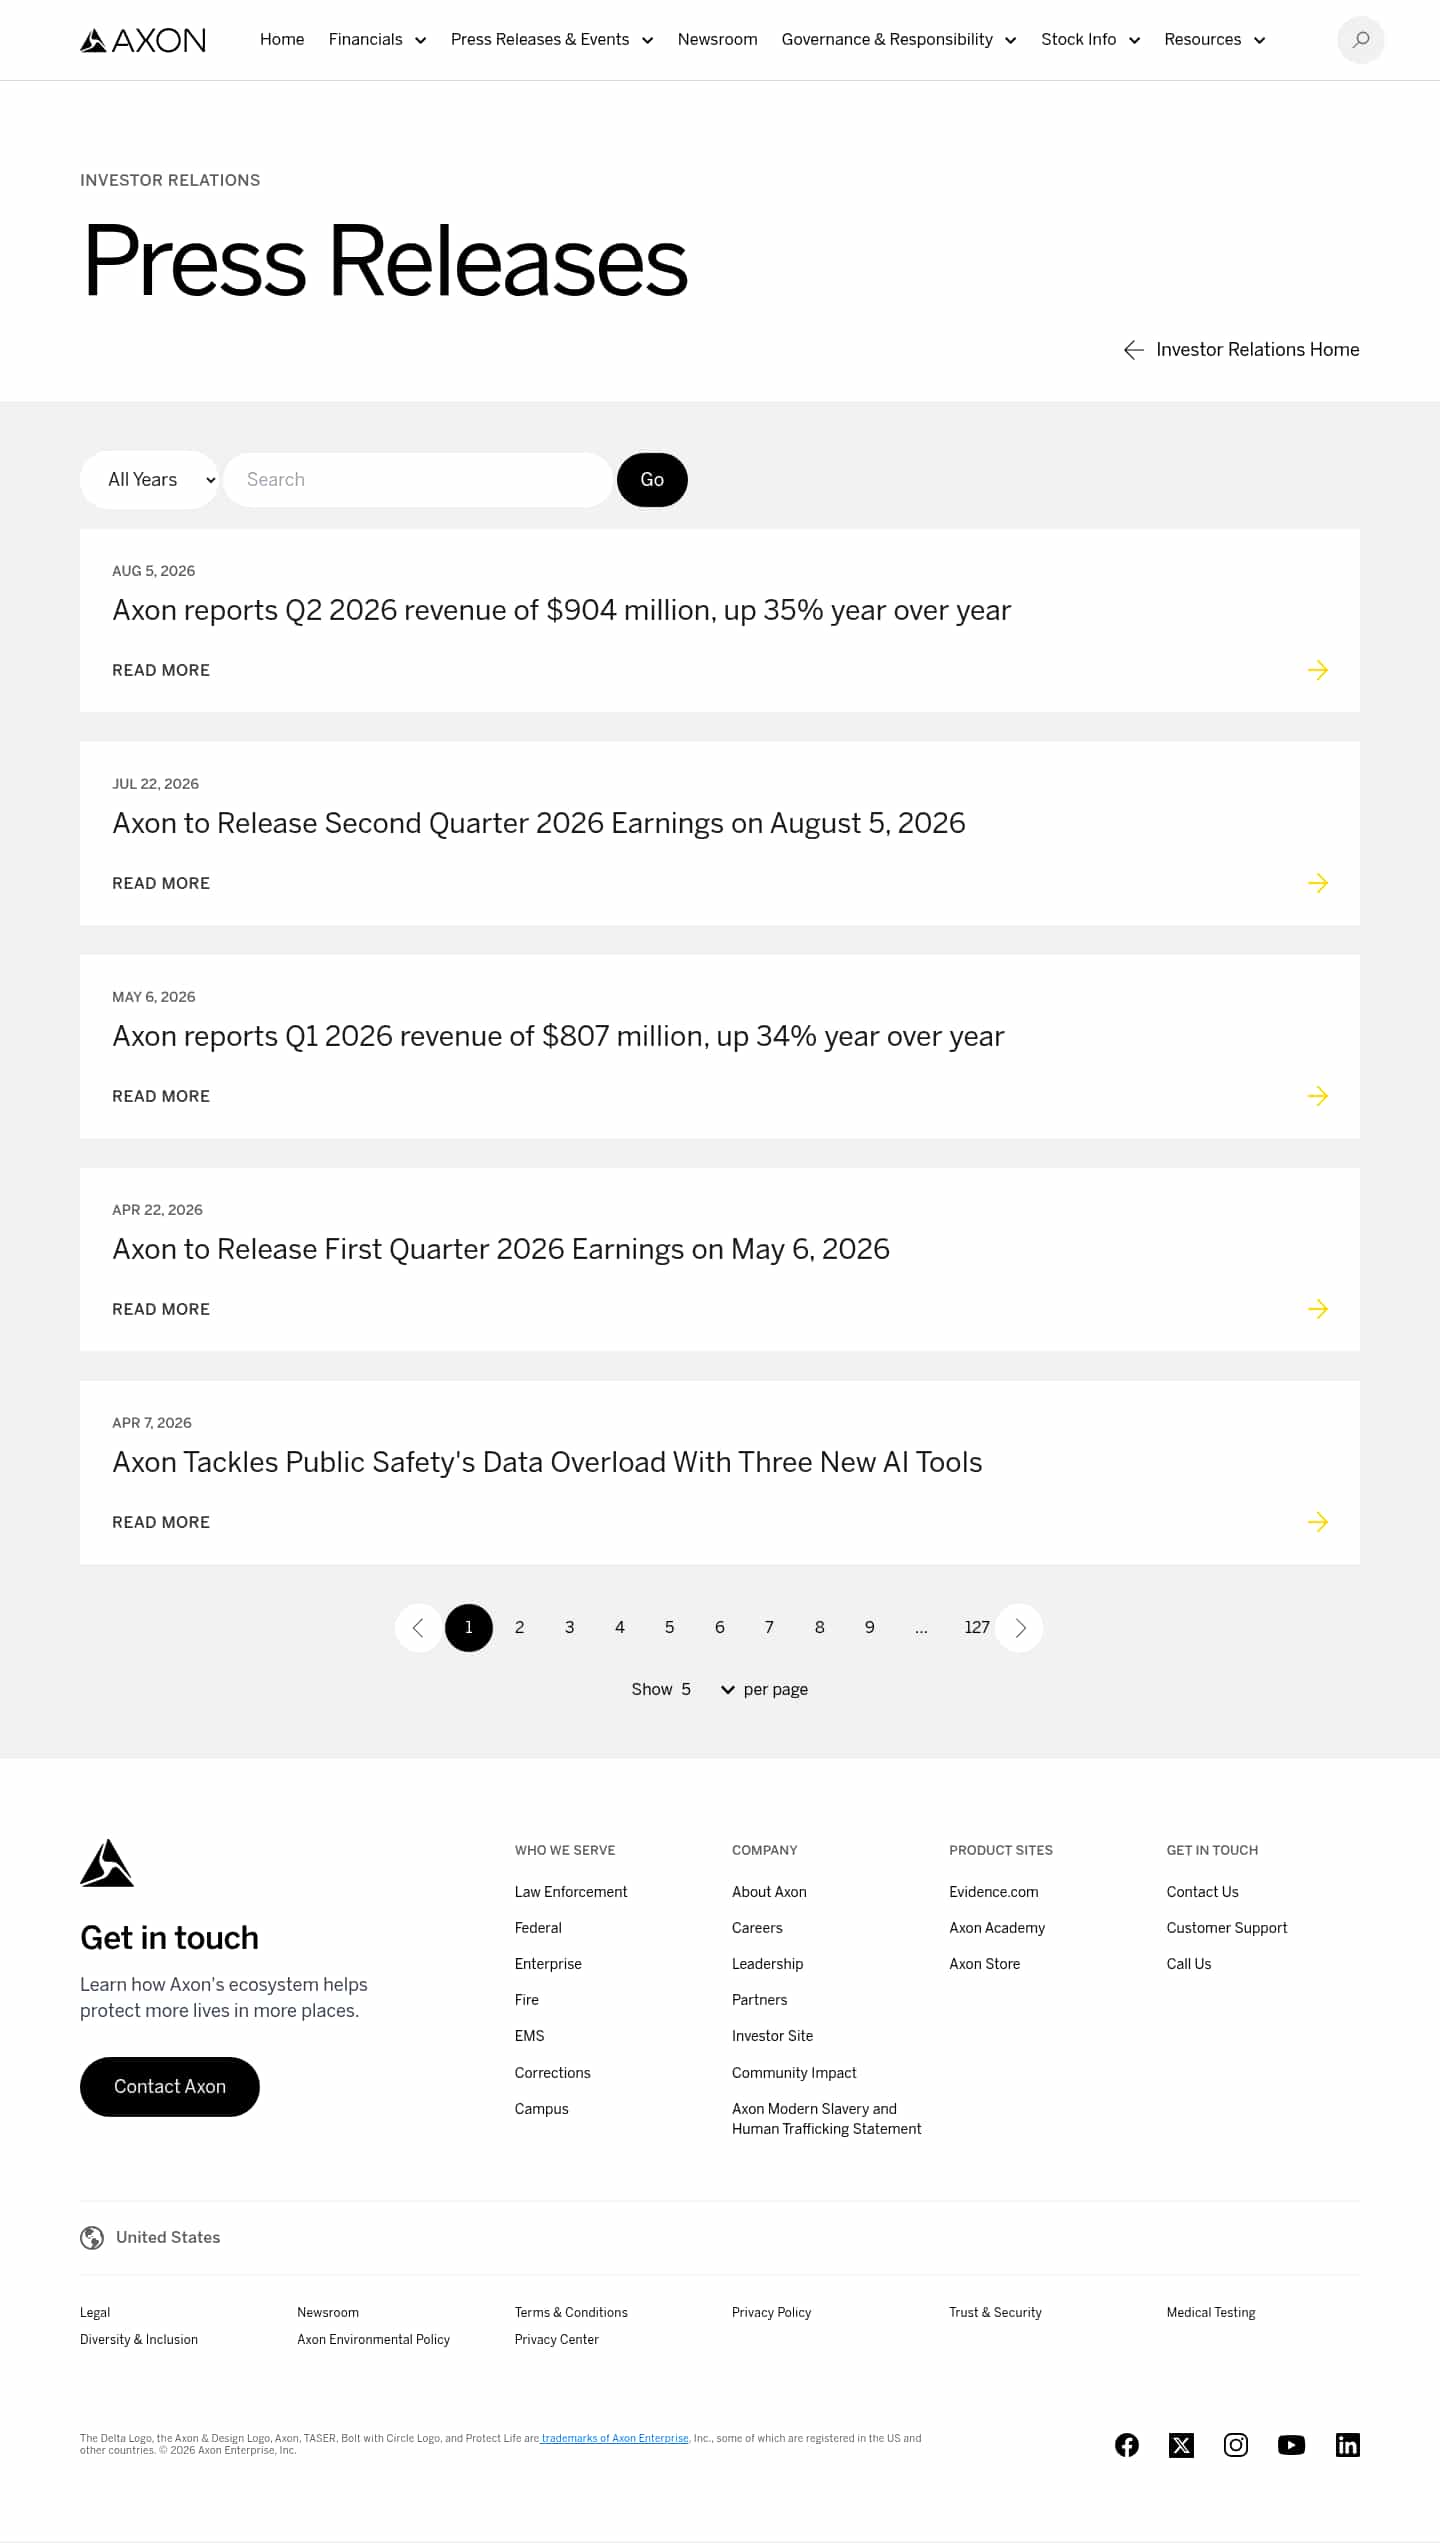Click READ MORE under Q2 2026 revenue
Viewport: 1440px width, 2543px height.
(161, 670)
